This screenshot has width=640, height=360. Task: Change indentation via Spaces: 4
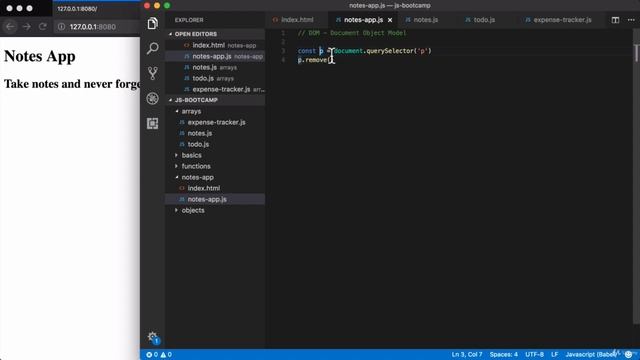click(504, 355)
